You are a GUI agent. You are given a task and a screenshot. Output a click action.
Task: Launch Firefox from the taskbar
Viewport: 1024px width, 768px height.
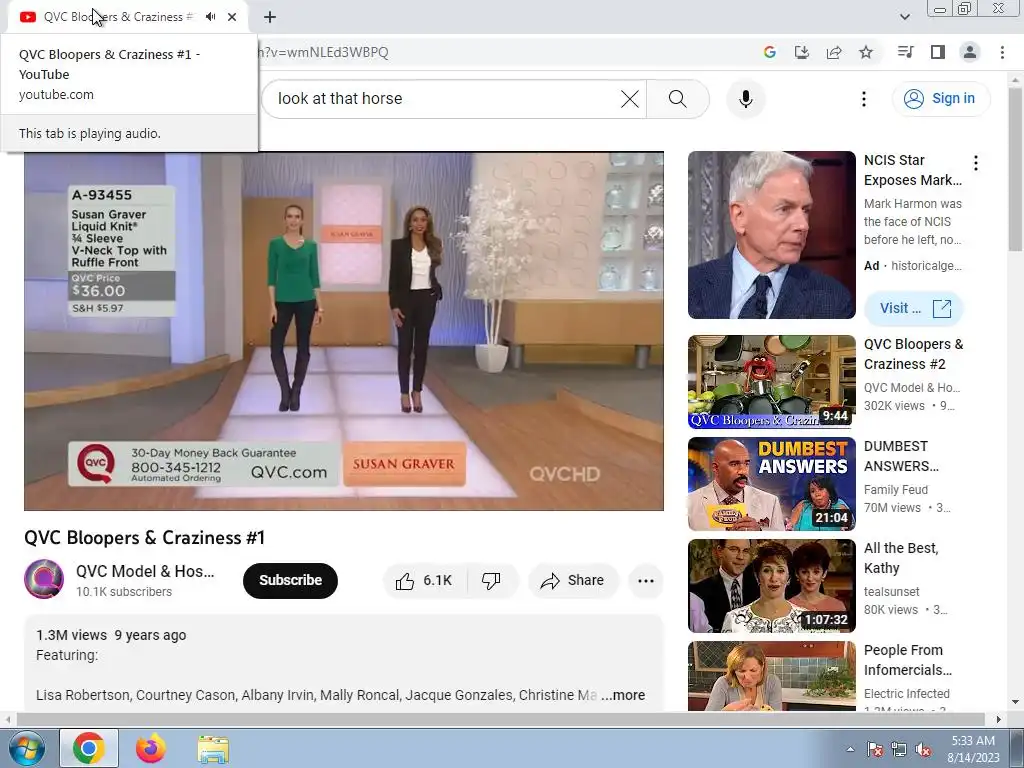pos(151,748)
